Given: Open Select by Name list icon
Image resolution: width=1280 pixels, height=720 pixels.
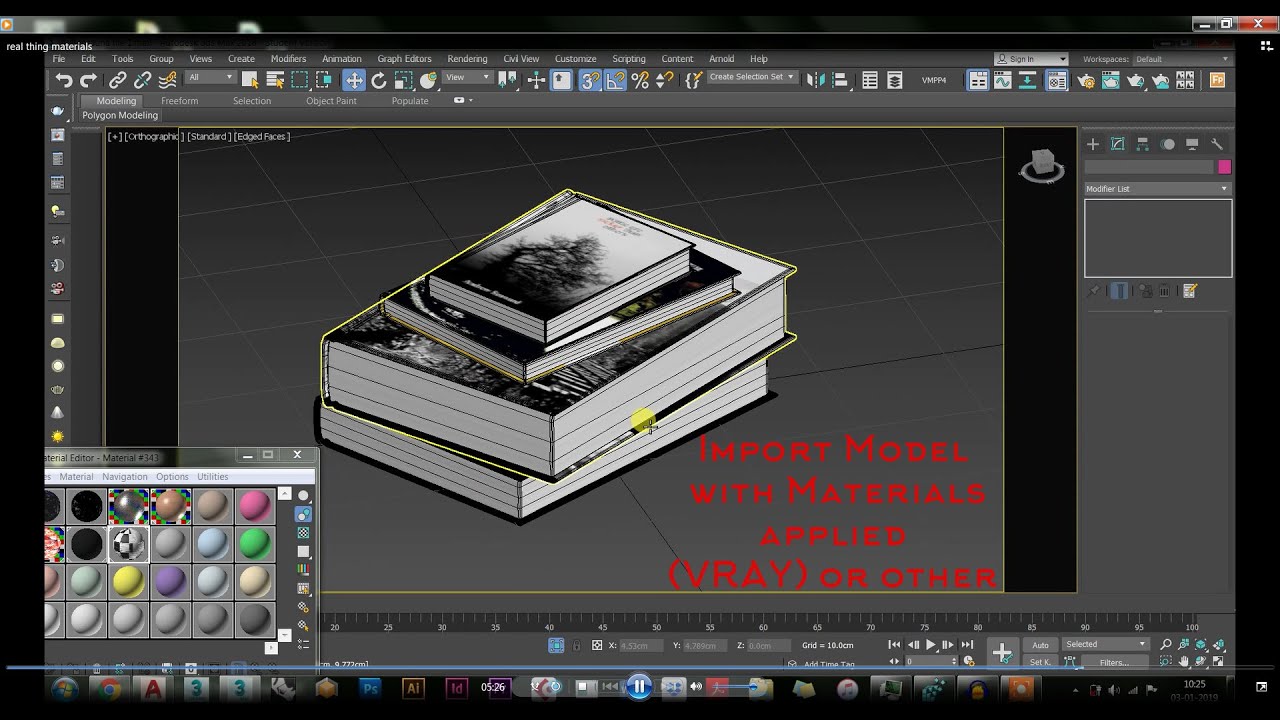Looking at the screenshot, I should (x=275, y=81).
